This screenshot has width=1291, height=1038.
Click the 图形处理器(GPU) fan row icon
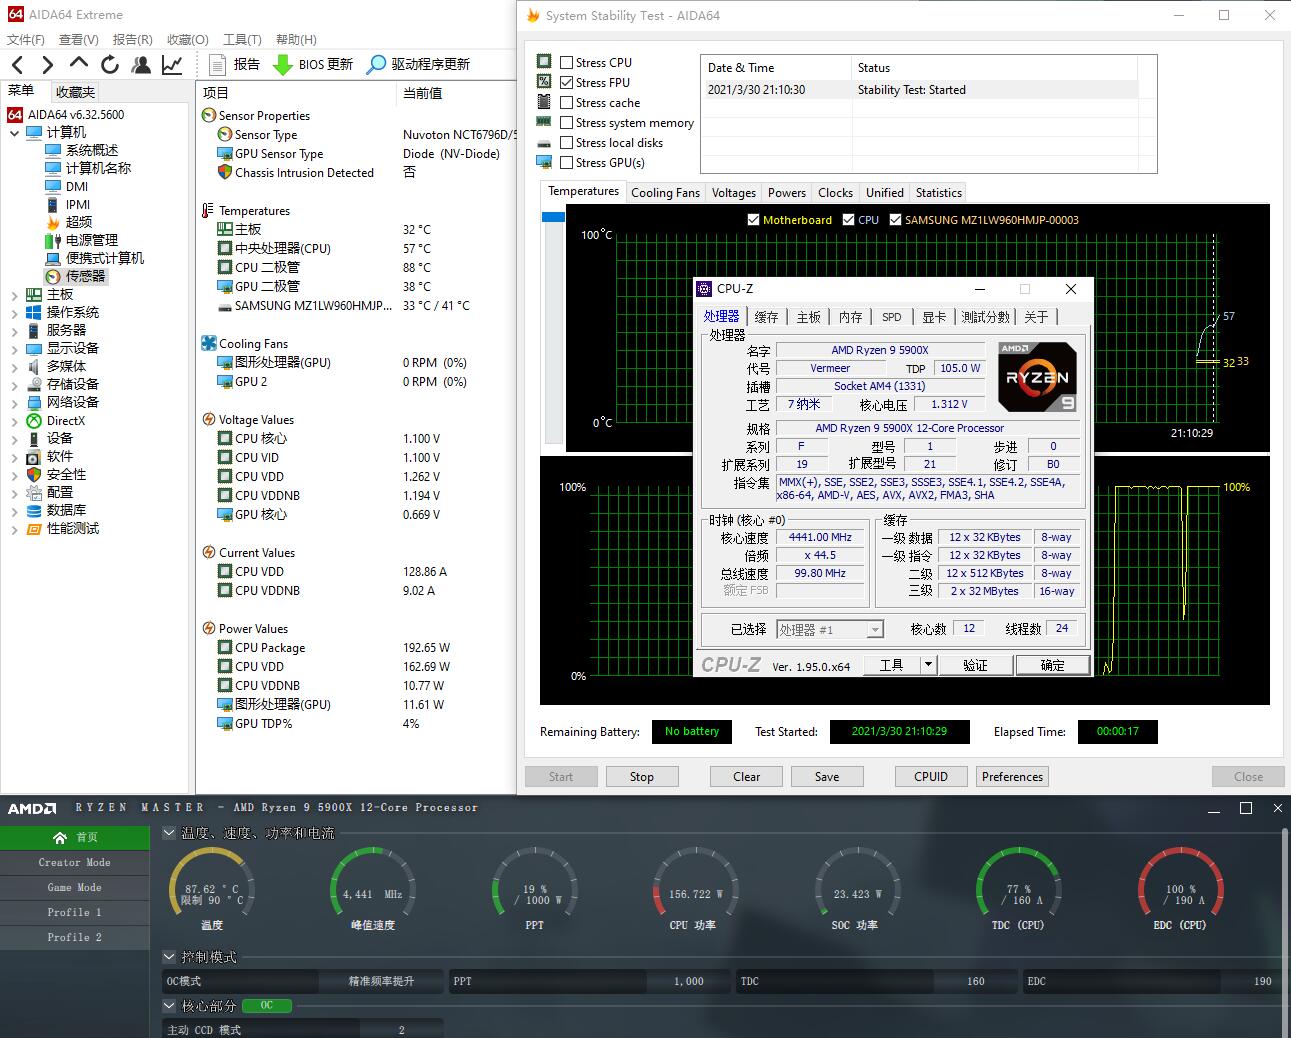[x=225, y=362]
